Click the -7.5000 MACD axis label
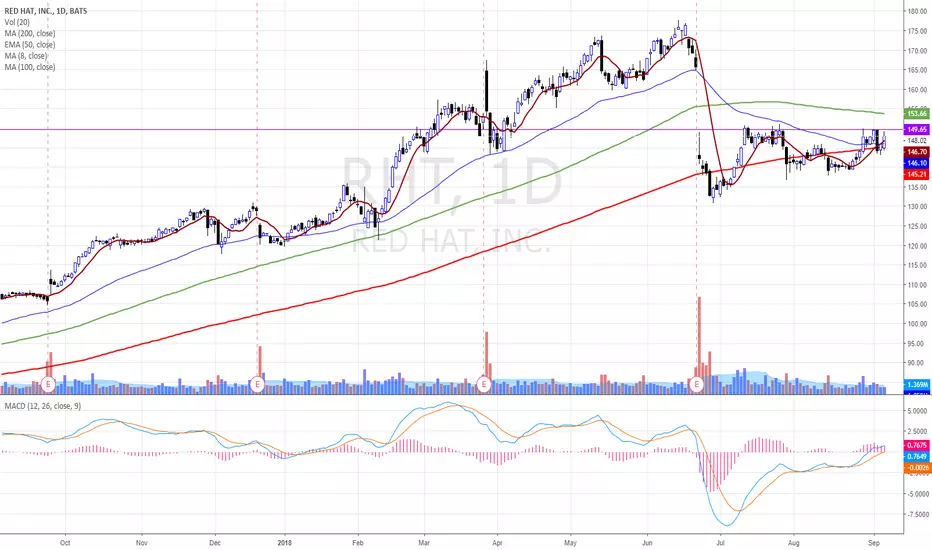The height and width of the screenshot is (550, 932). (x=918, y=515)
